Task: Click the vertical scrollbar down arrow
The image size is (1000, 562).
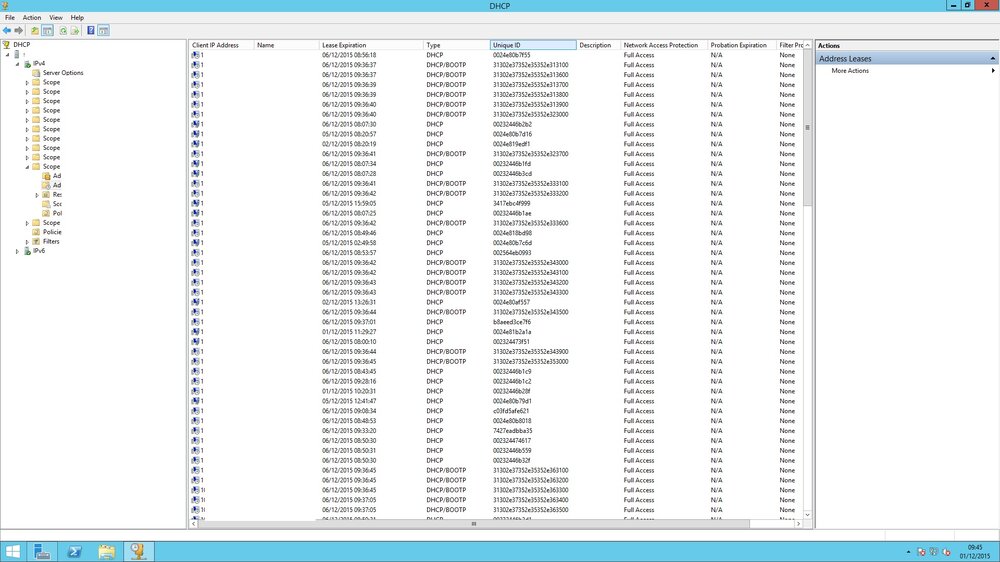Action: click(x=807, y=515)
